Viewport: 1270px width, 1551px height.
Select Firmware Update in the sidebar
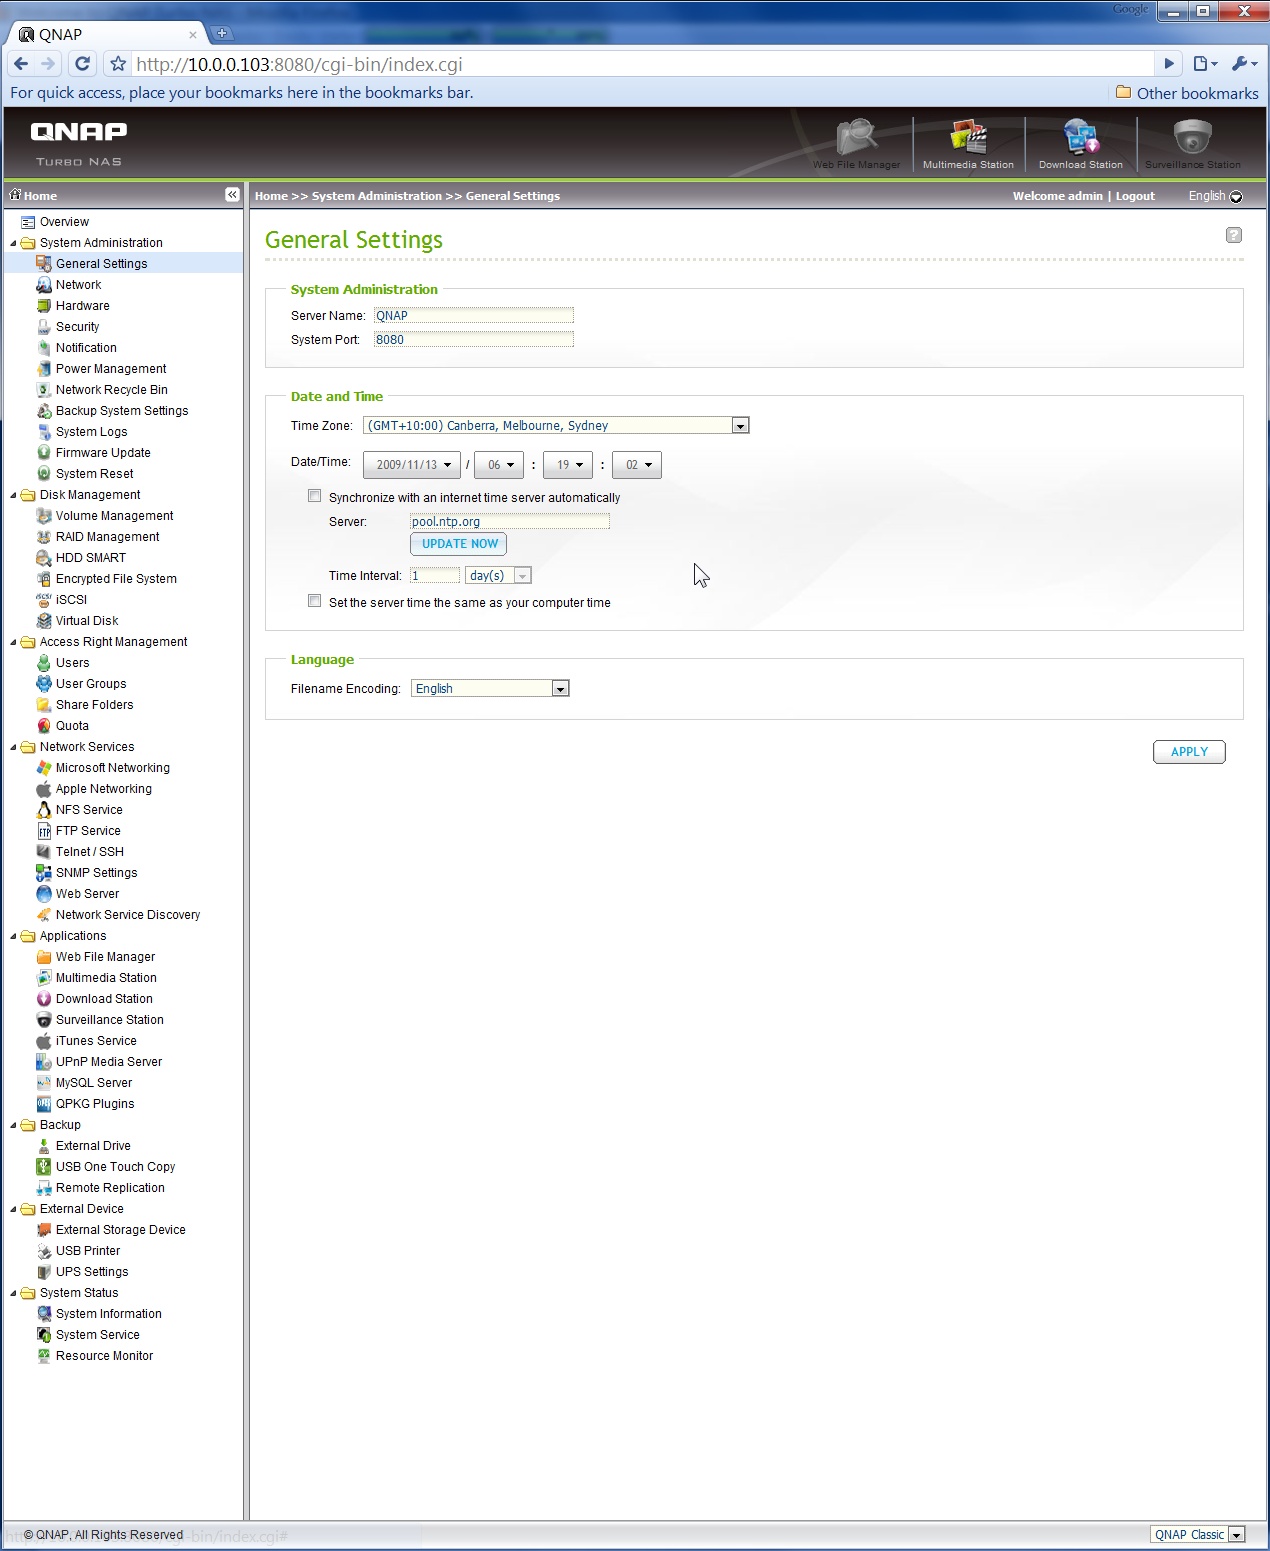pyautogui.click(x=103, y=453)
